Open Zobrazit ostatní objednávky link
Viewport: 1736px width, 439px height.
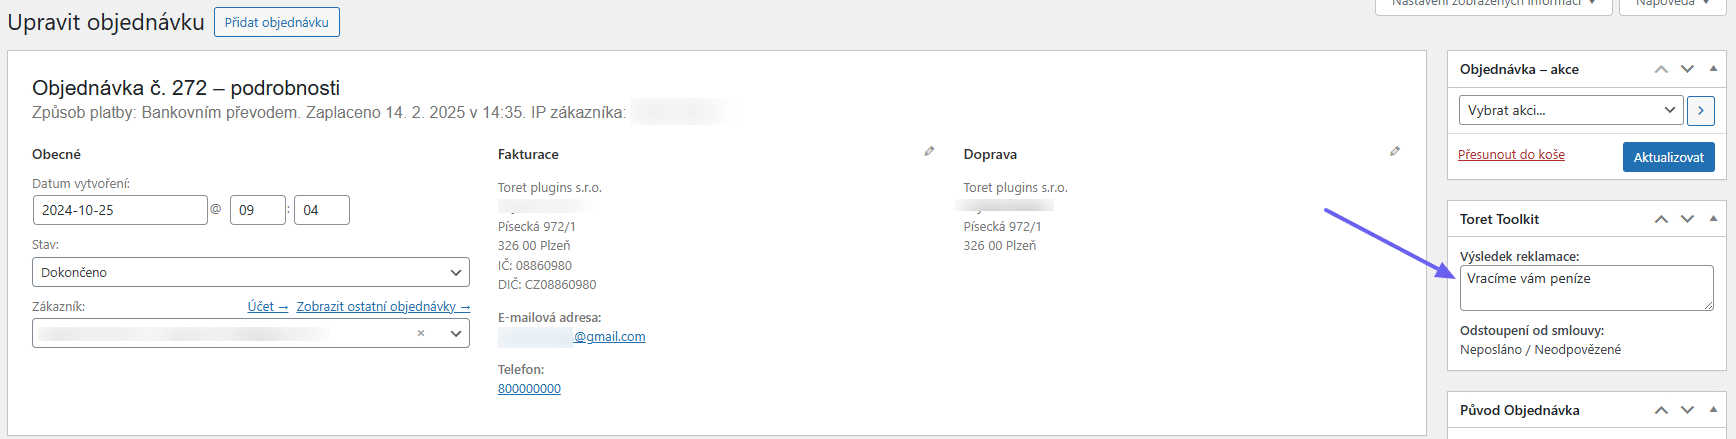pyautogui.click(x=383, y=307)
